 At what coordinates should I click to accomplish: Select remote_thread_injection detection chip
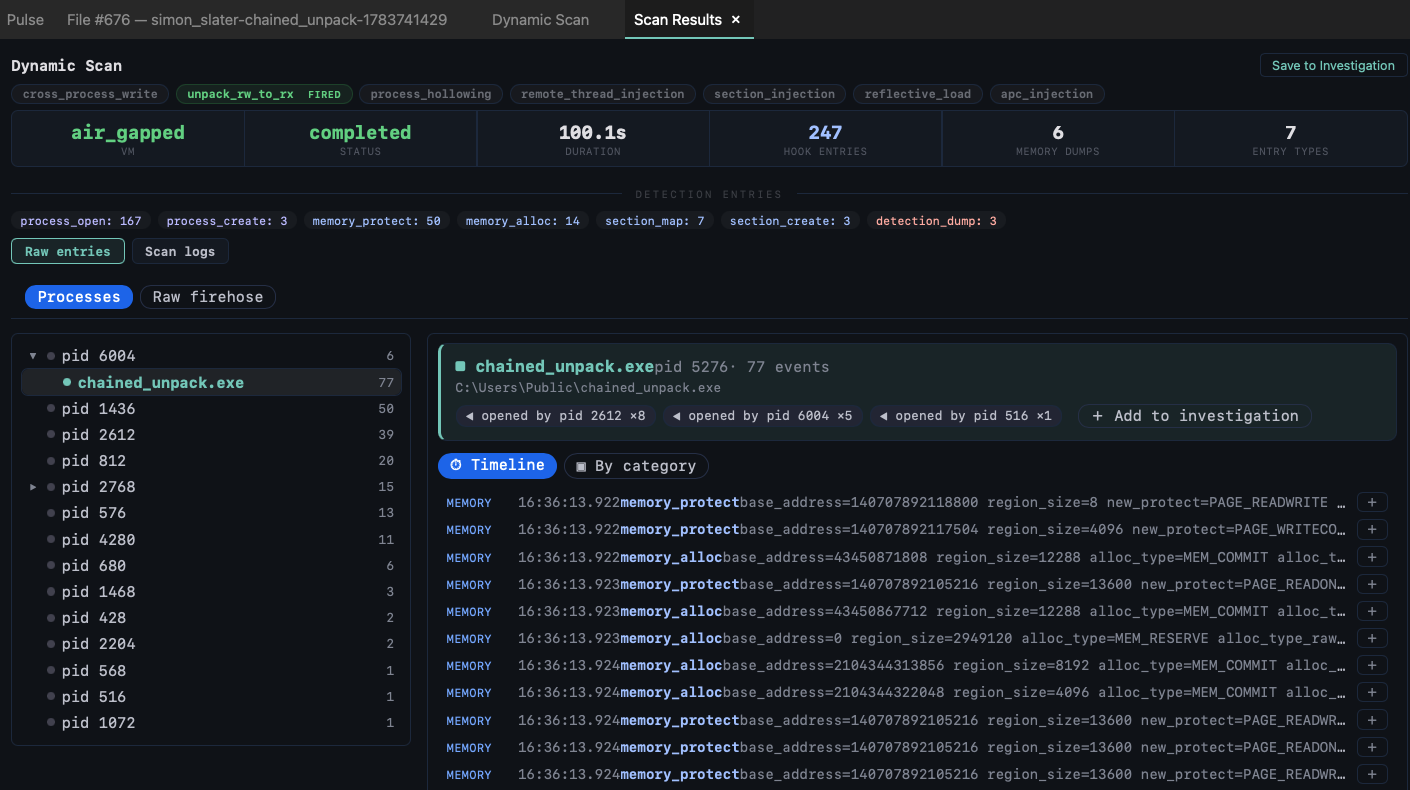pyautogui.click(x=603, y=94)
